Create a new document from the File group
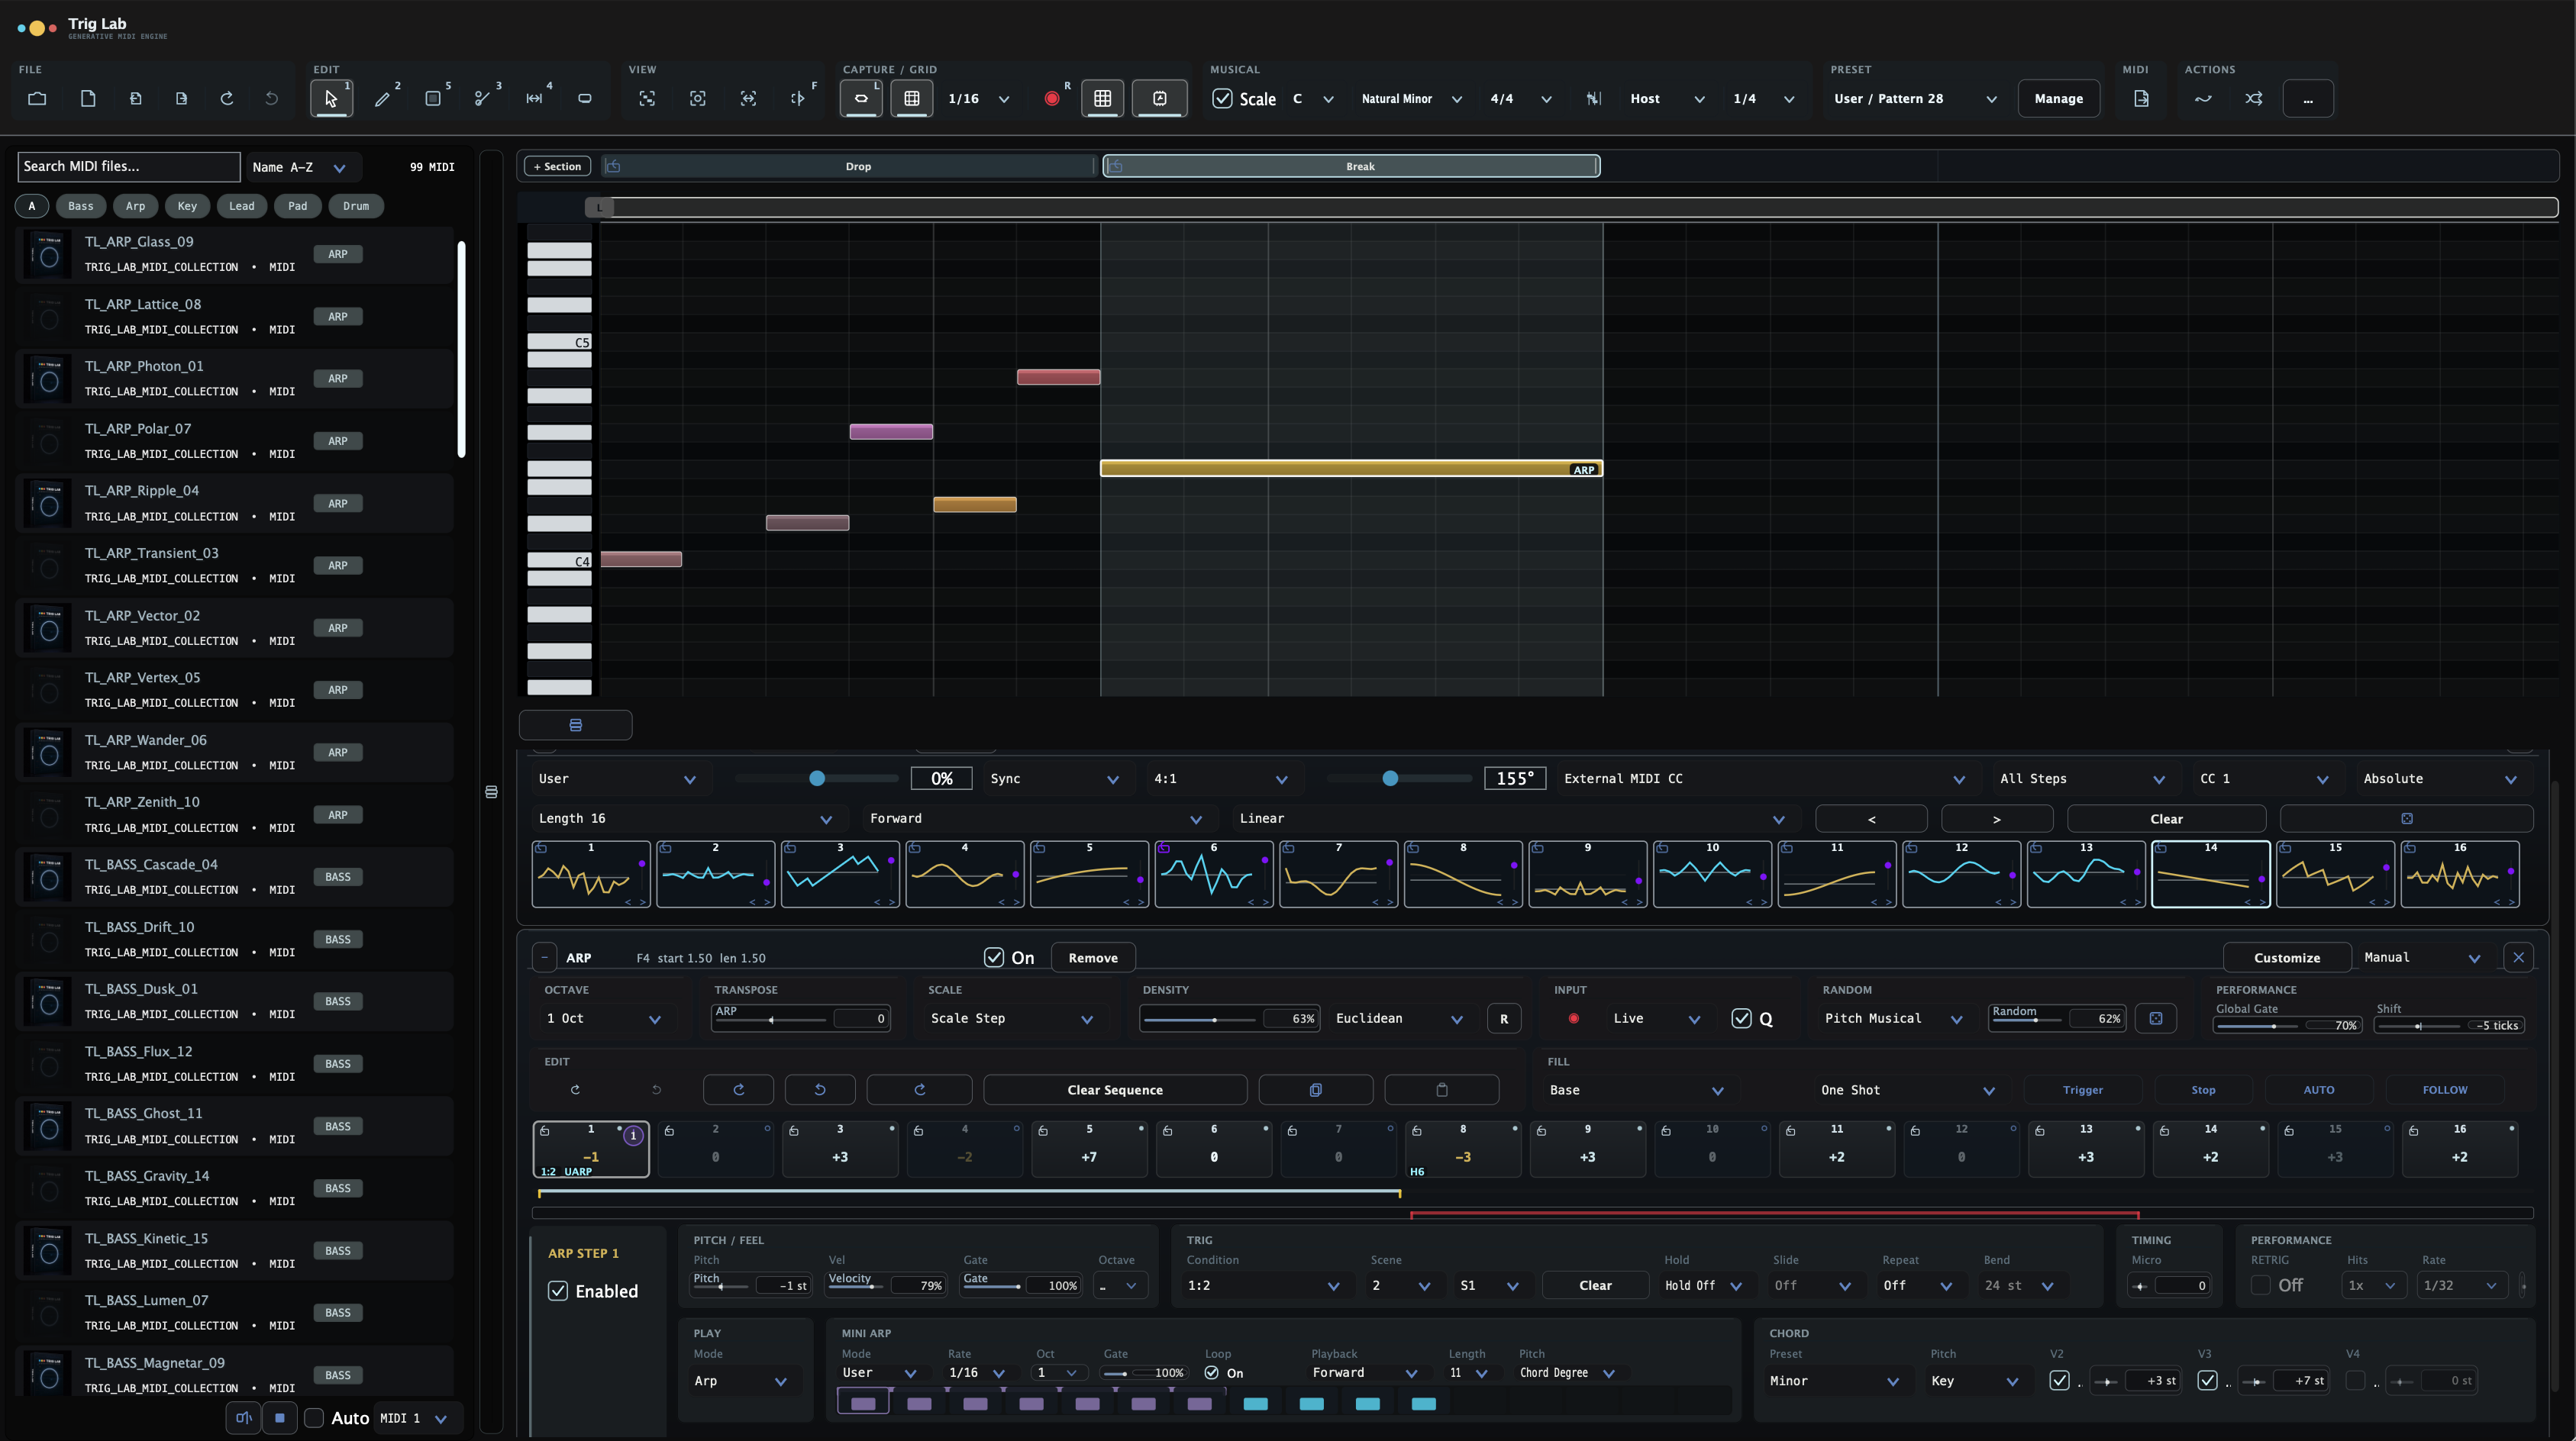 (88, 98)
